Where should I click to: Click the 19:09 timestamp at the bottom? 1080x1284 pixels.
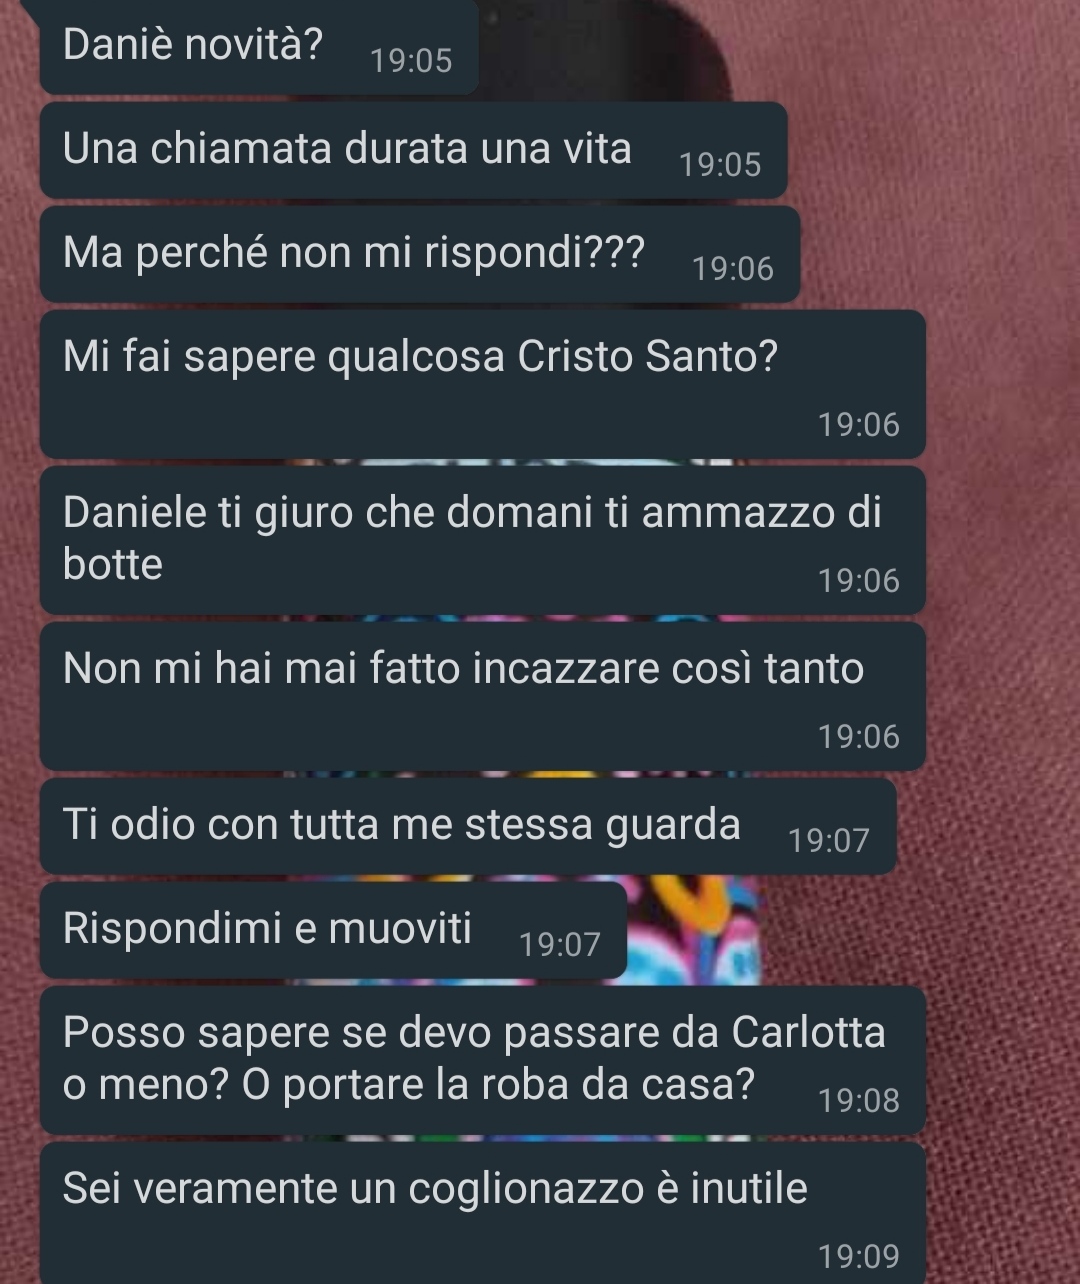(x=859, y=1257)
